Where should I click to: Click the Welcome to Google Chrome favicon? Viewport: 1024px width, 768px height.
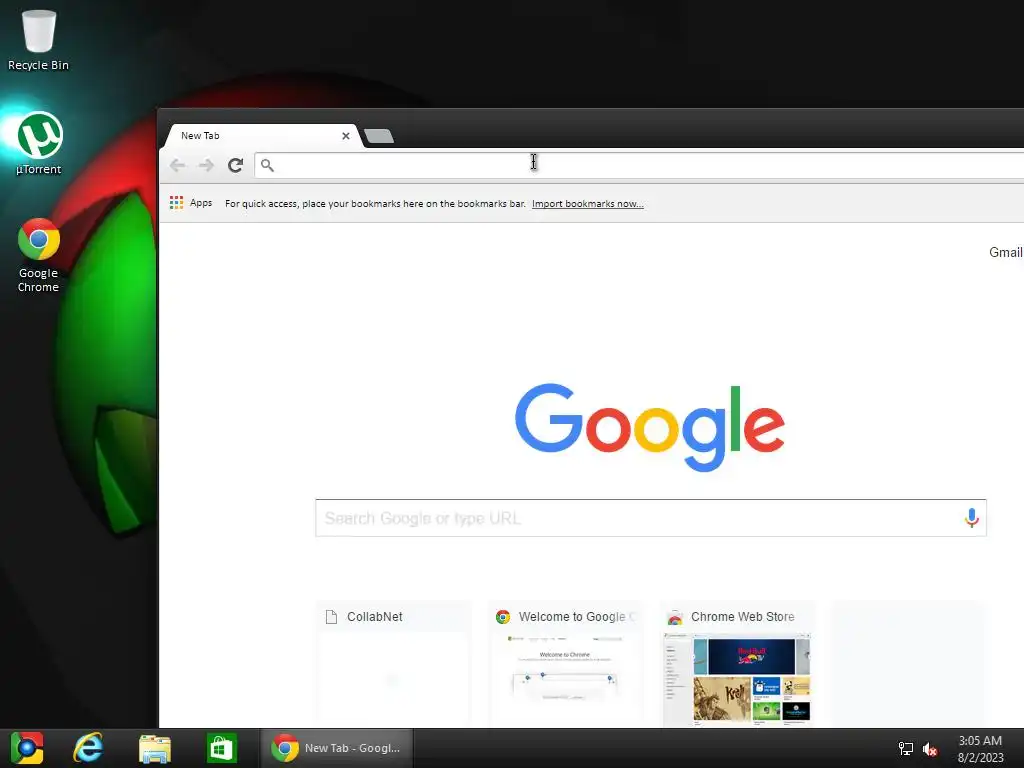503,617
